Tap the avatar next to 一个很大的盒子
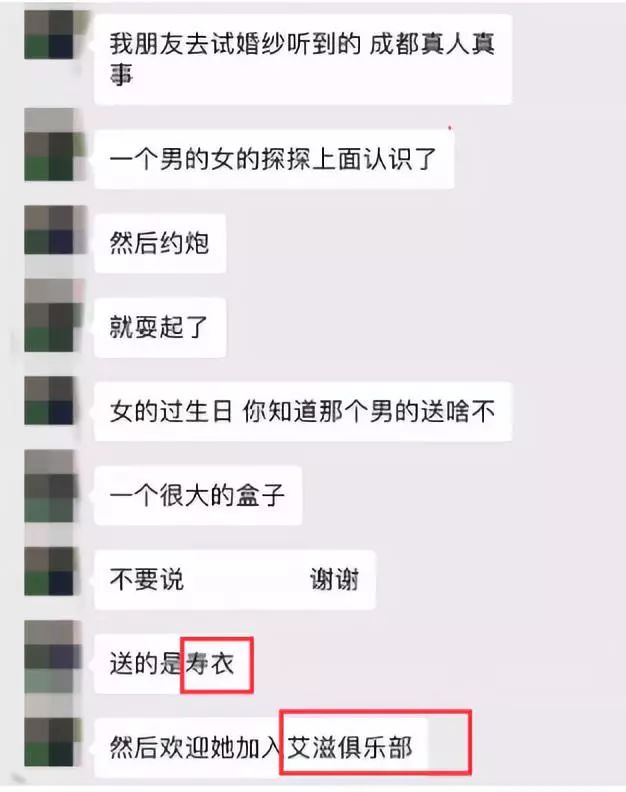The width and height of the screenshot is (626, 792). coord(49,498)
